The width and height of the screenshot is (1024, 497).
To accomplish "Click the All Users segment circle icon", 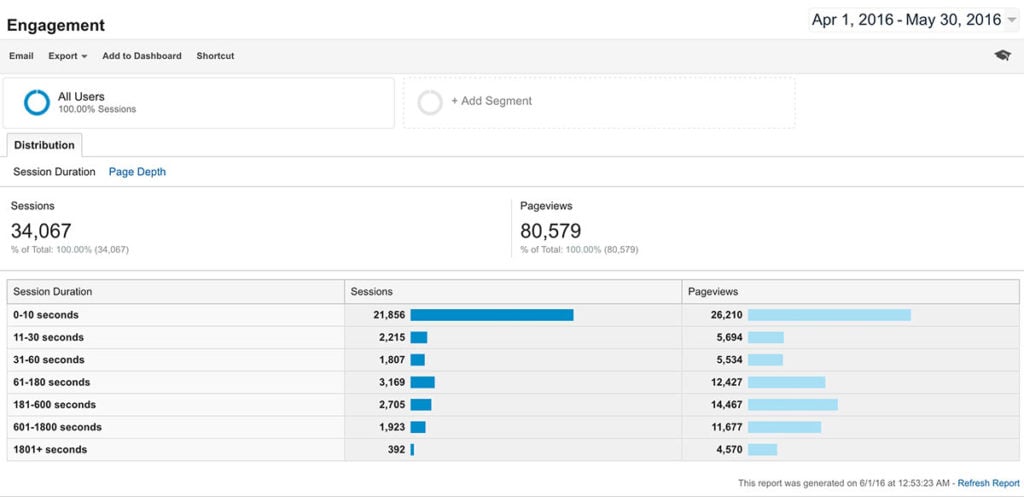I will [x=37, y=103].
